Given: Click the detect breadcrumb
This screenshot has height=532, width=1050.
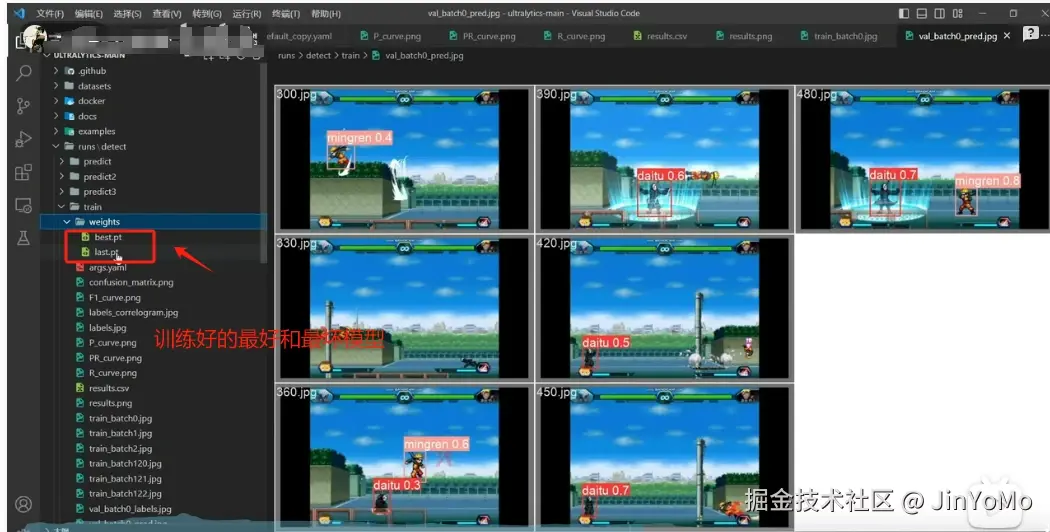Looking at the screenshot, I should [318, 56].
